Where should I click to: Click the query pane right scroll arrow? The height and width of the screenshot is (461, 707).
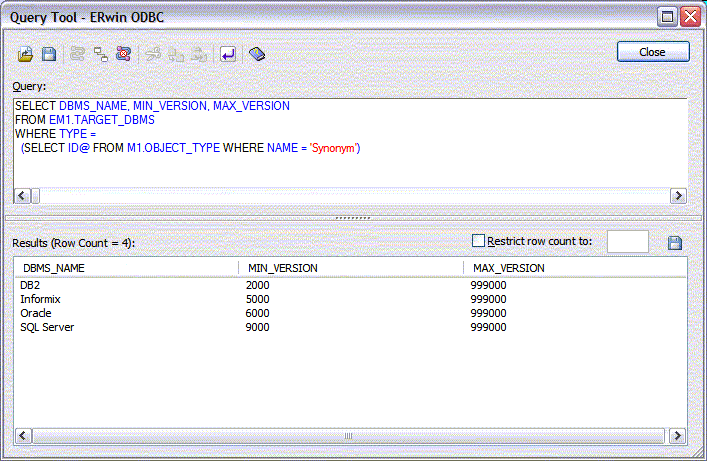677,196
